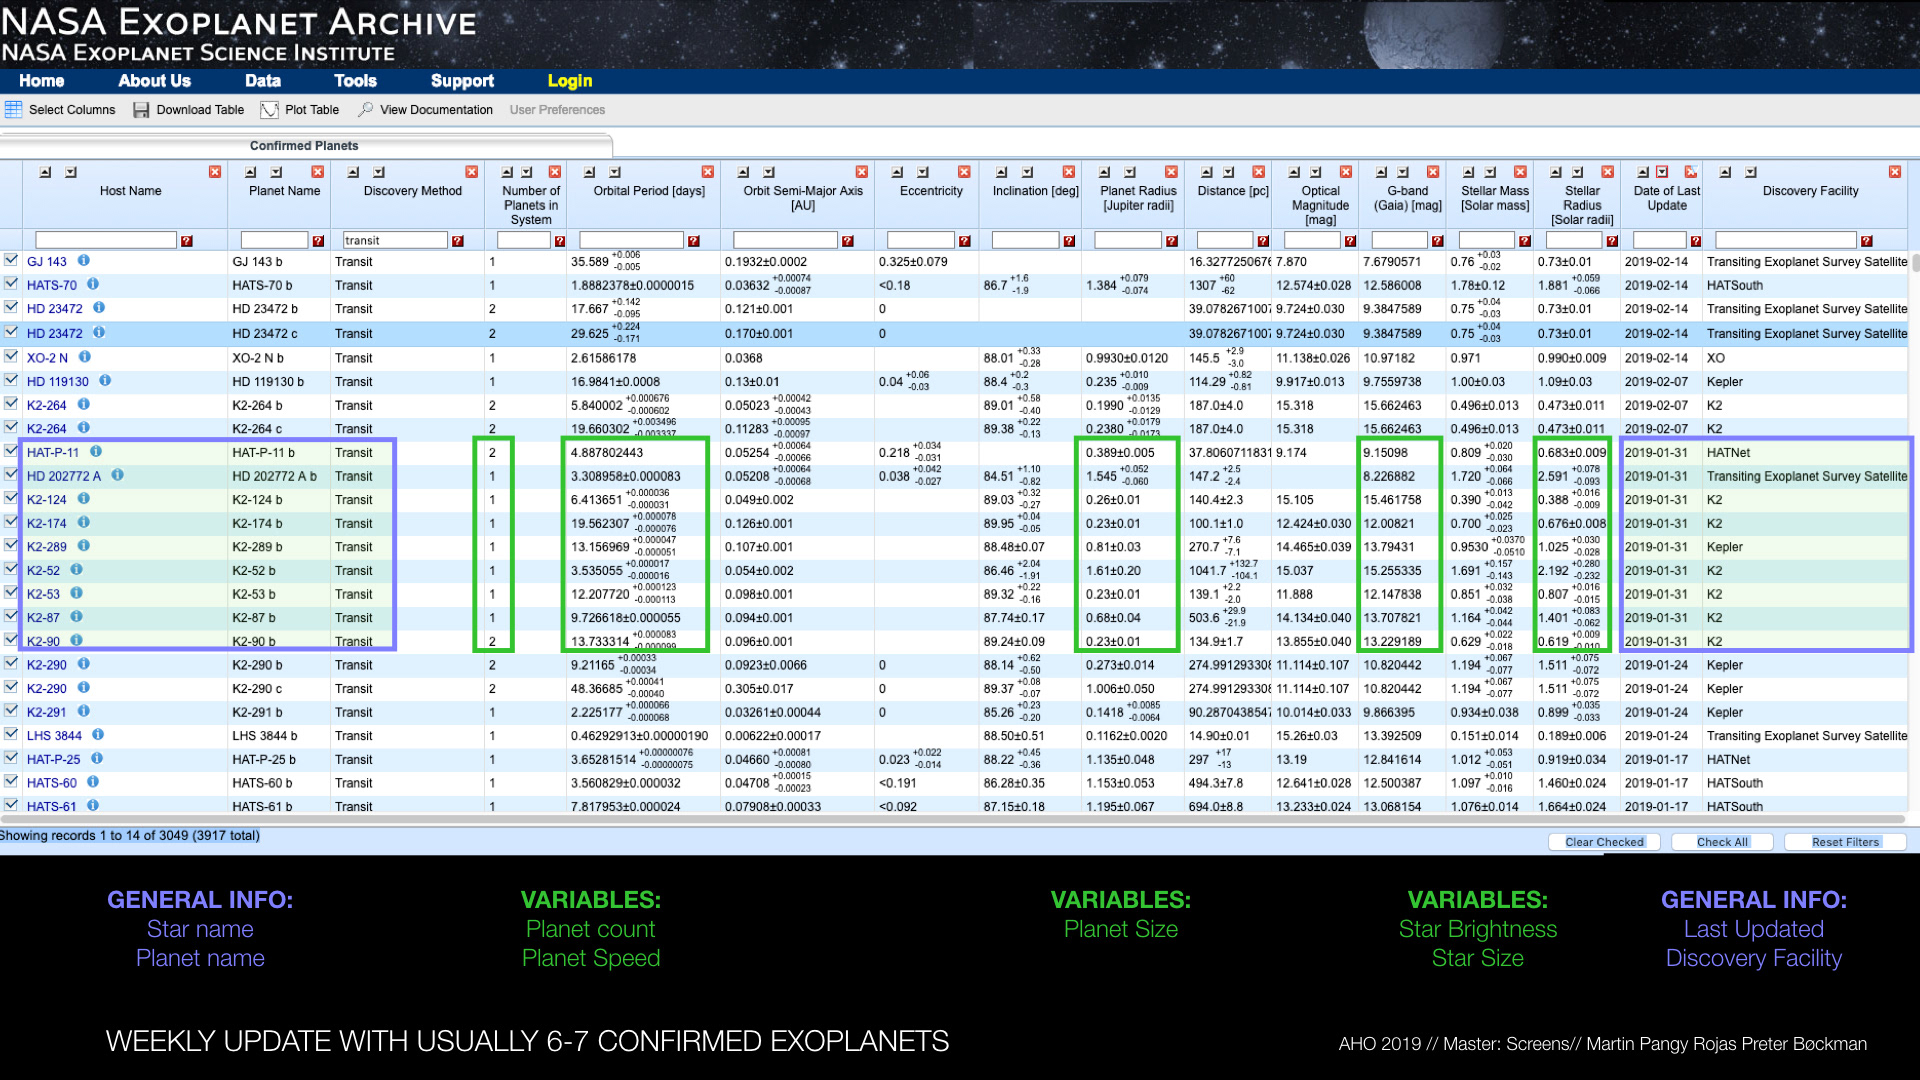The image size is (1920, 1080).
Task: Sort Planet Radius column ascending
Action: [1104, 172]
